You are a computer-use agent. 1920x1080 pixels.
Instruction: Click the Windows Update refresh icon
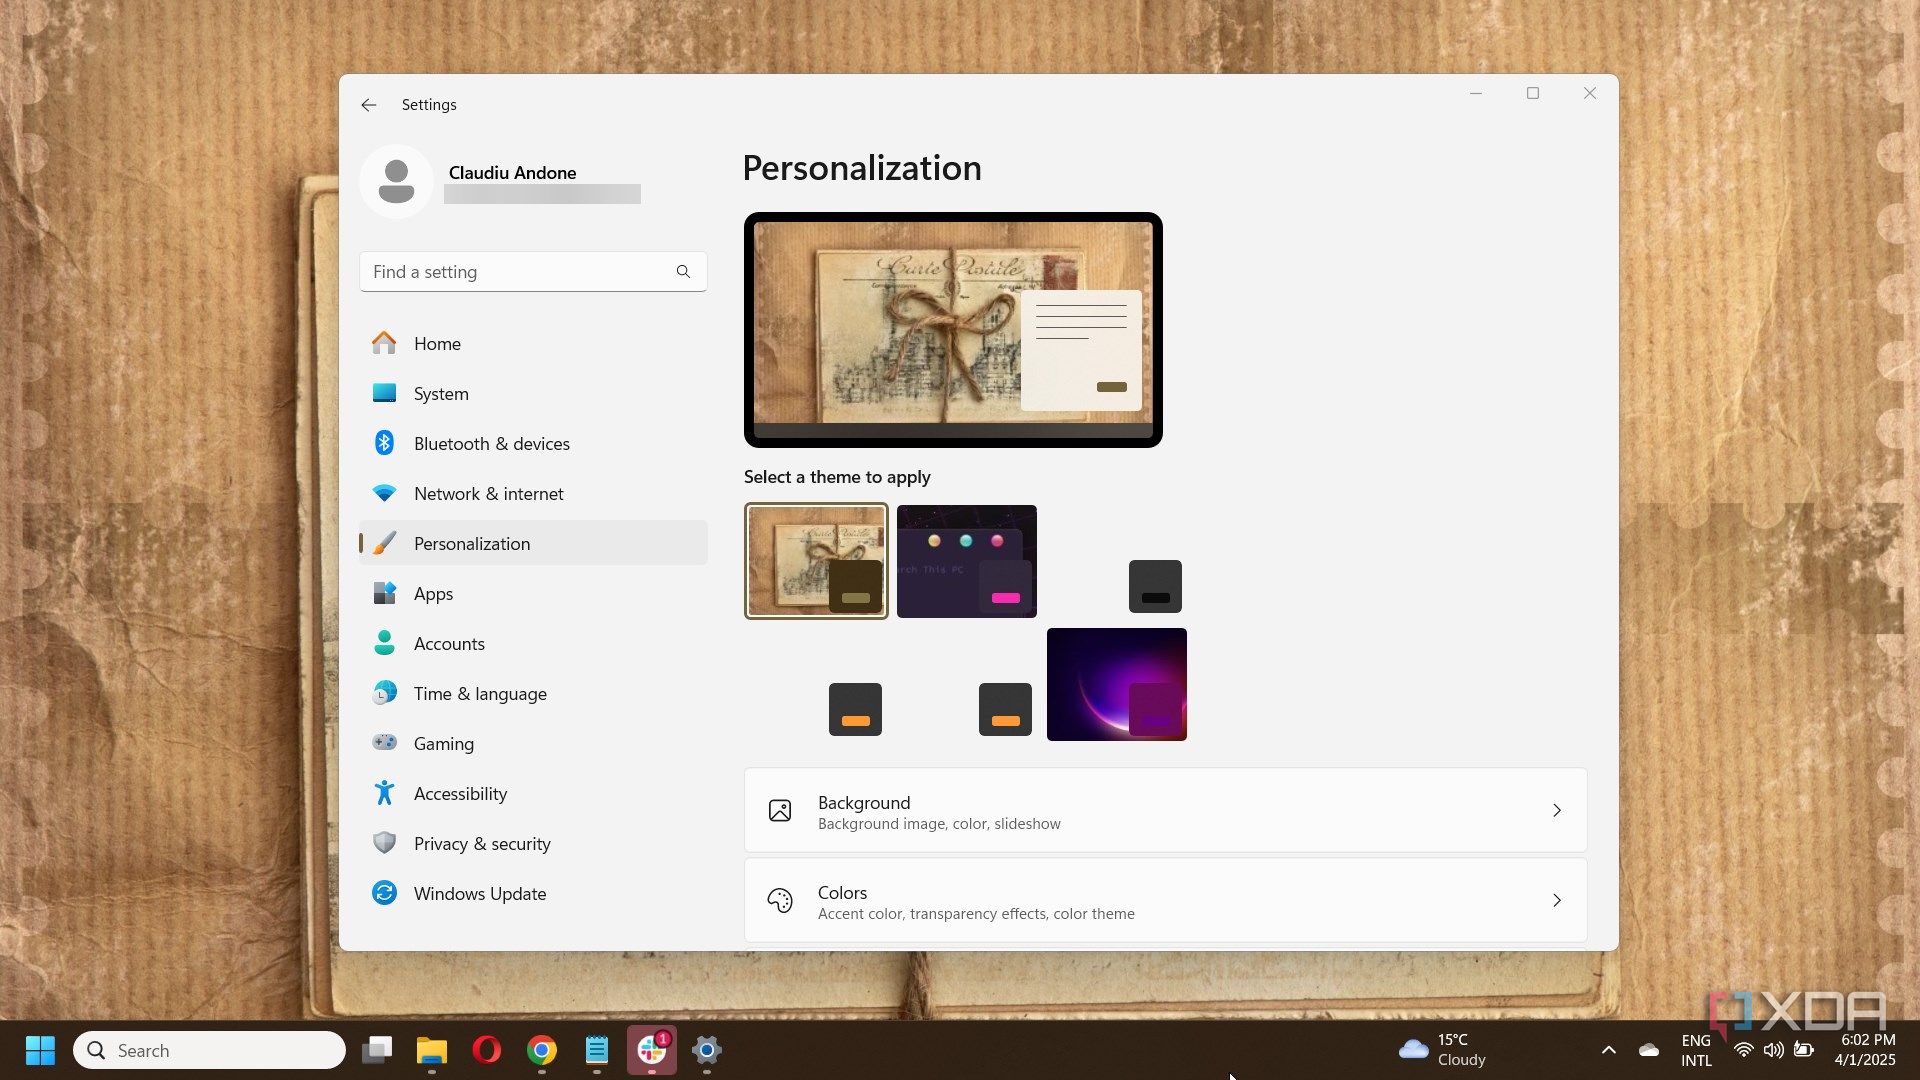pyautogui.click(x=384, y=893)
